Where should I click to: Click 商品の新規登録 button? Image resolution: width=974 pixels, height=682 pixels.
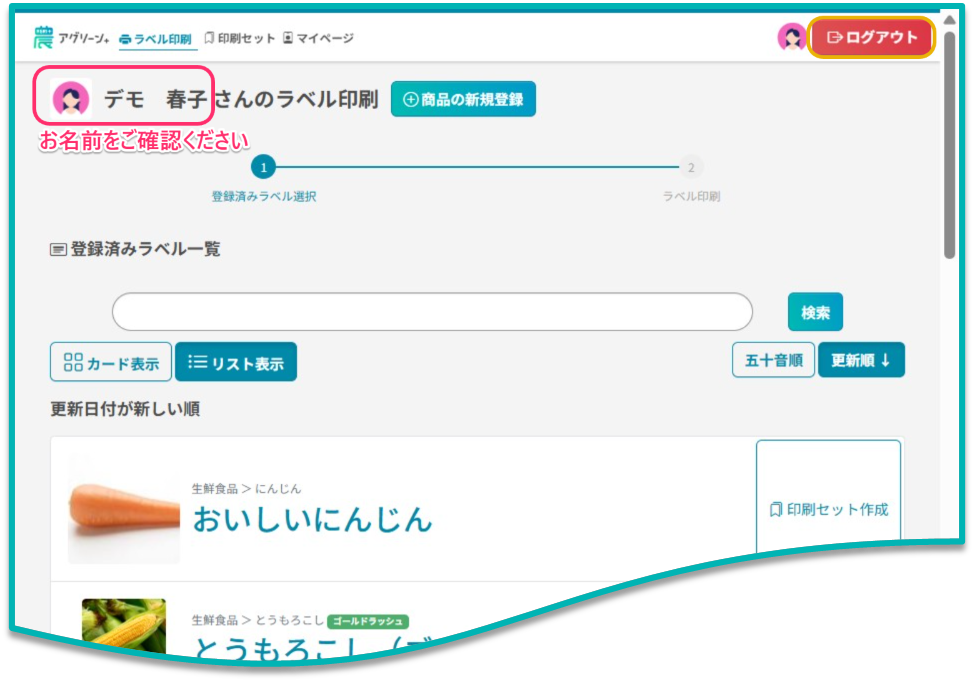click(463, 99)
